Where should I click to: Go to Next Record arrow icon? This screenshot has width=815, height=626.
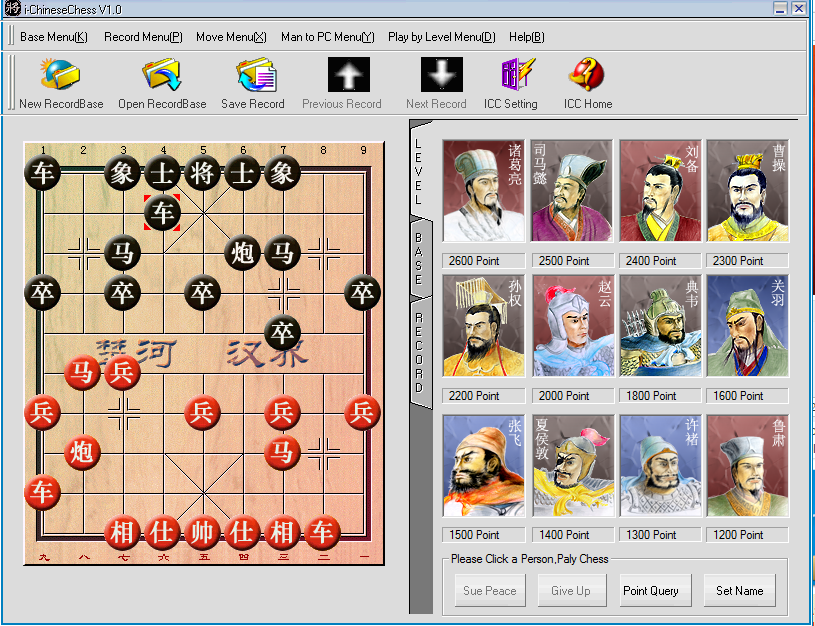point(442,74)
